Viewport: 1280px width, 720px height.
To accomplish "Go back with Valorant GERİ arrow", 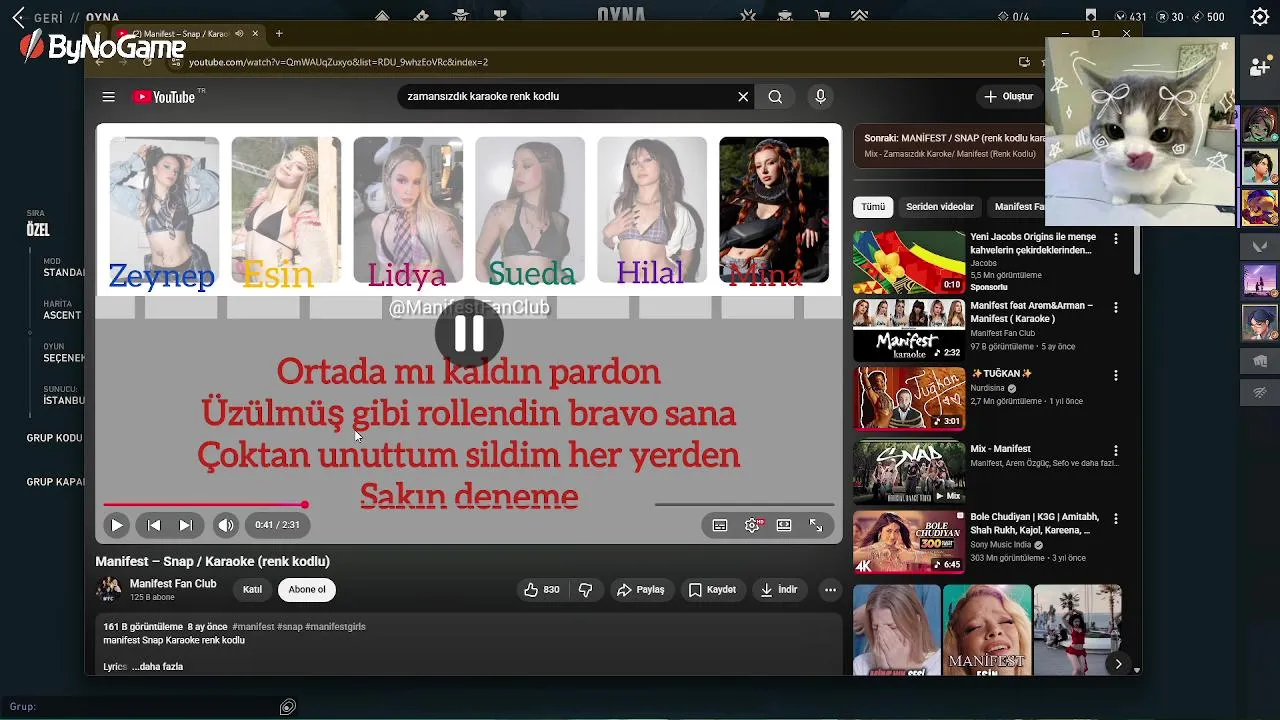I will (18, 17).
